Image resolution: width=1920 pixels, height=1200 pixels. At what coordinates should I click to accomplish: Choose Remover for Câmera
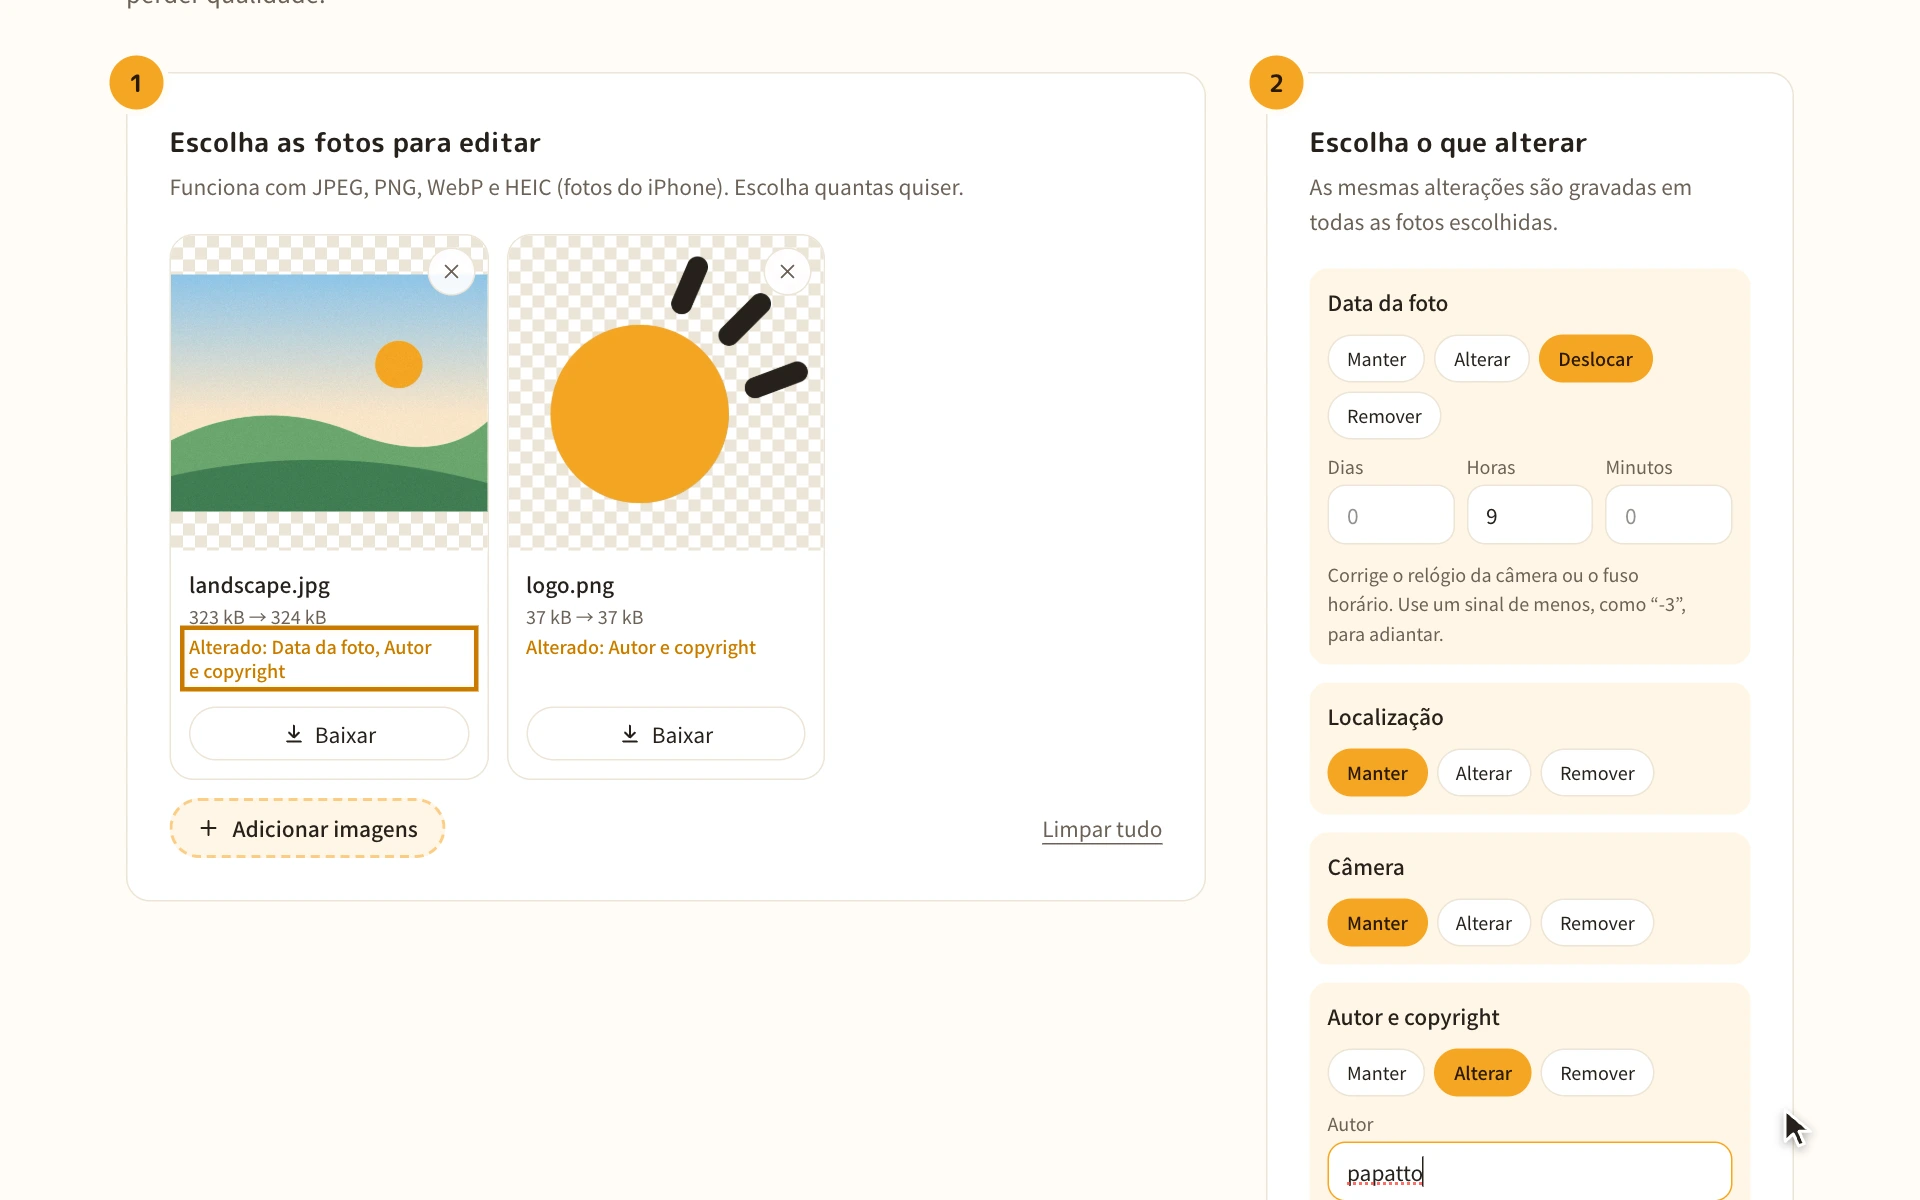coord(1597,923)
